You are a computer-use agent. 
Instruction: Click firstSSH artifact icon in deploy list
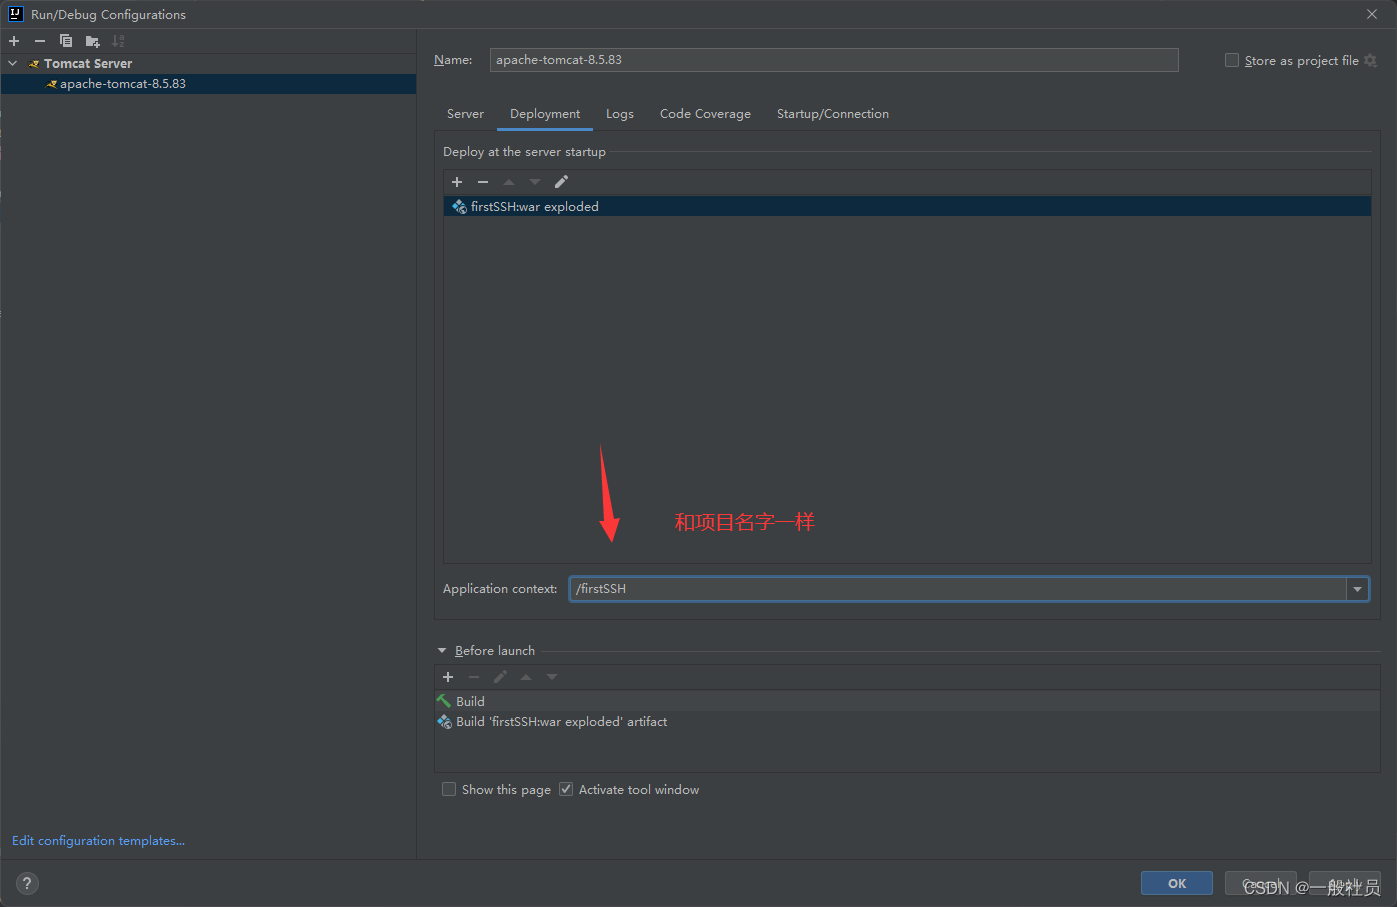point(459,207)
